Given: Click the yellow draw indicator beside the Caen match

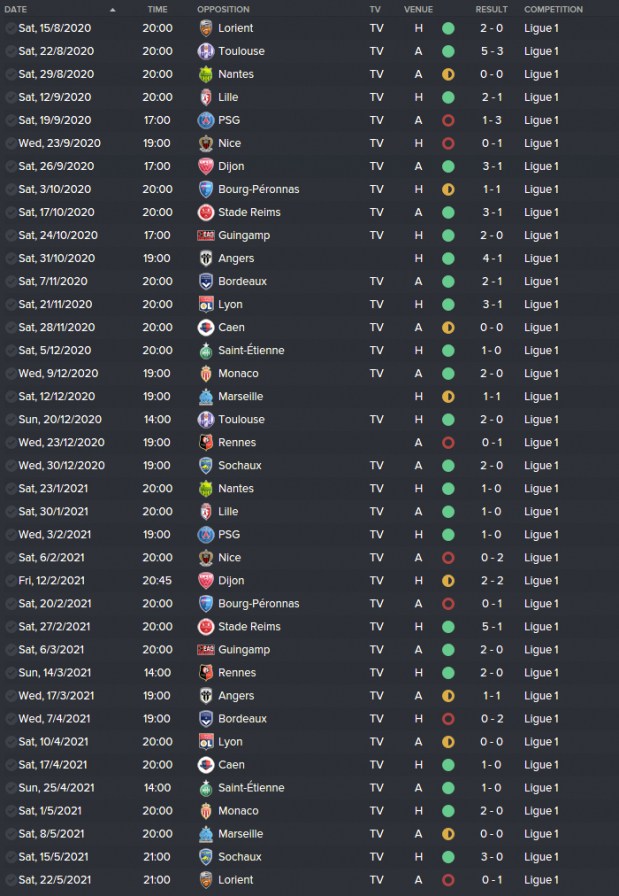Looking at the screenshot, I should point(449,327).
